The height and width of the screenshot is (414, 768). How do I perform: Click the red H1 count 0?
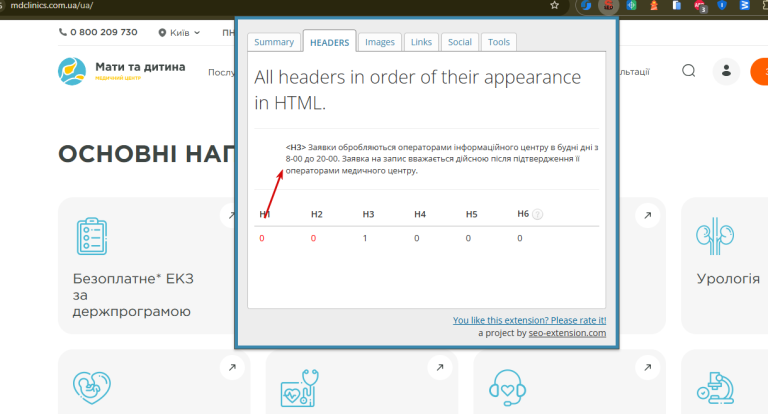tap(262, 238)
